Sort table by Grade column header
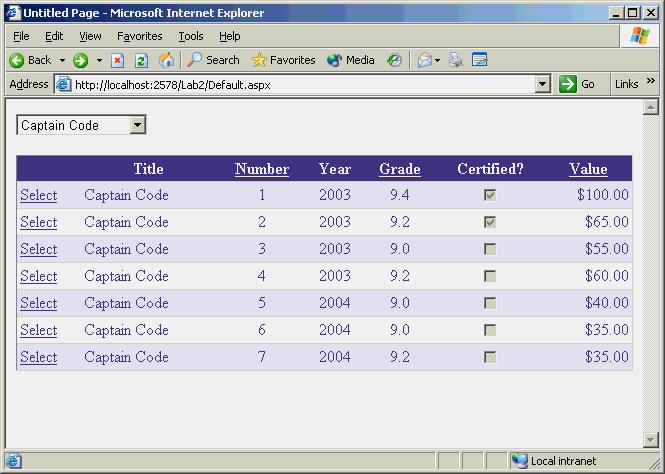665x474 pixels. point(400,169)
